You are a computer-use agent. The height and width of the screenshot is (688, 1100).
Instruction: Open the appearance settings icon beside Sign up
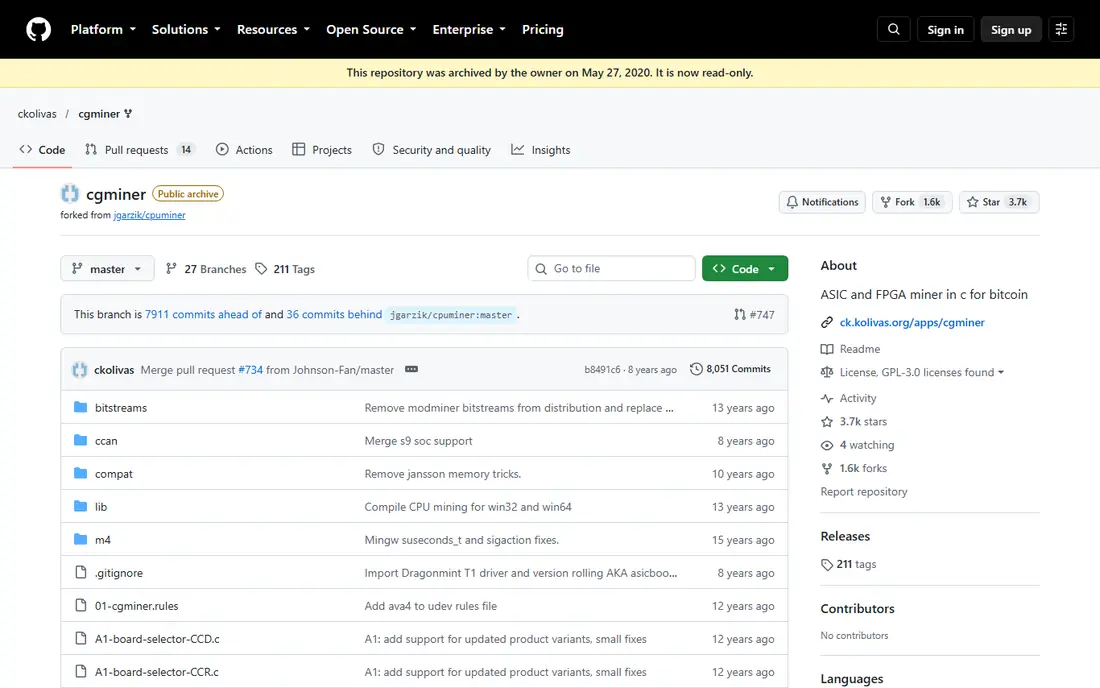(1061, 29)
